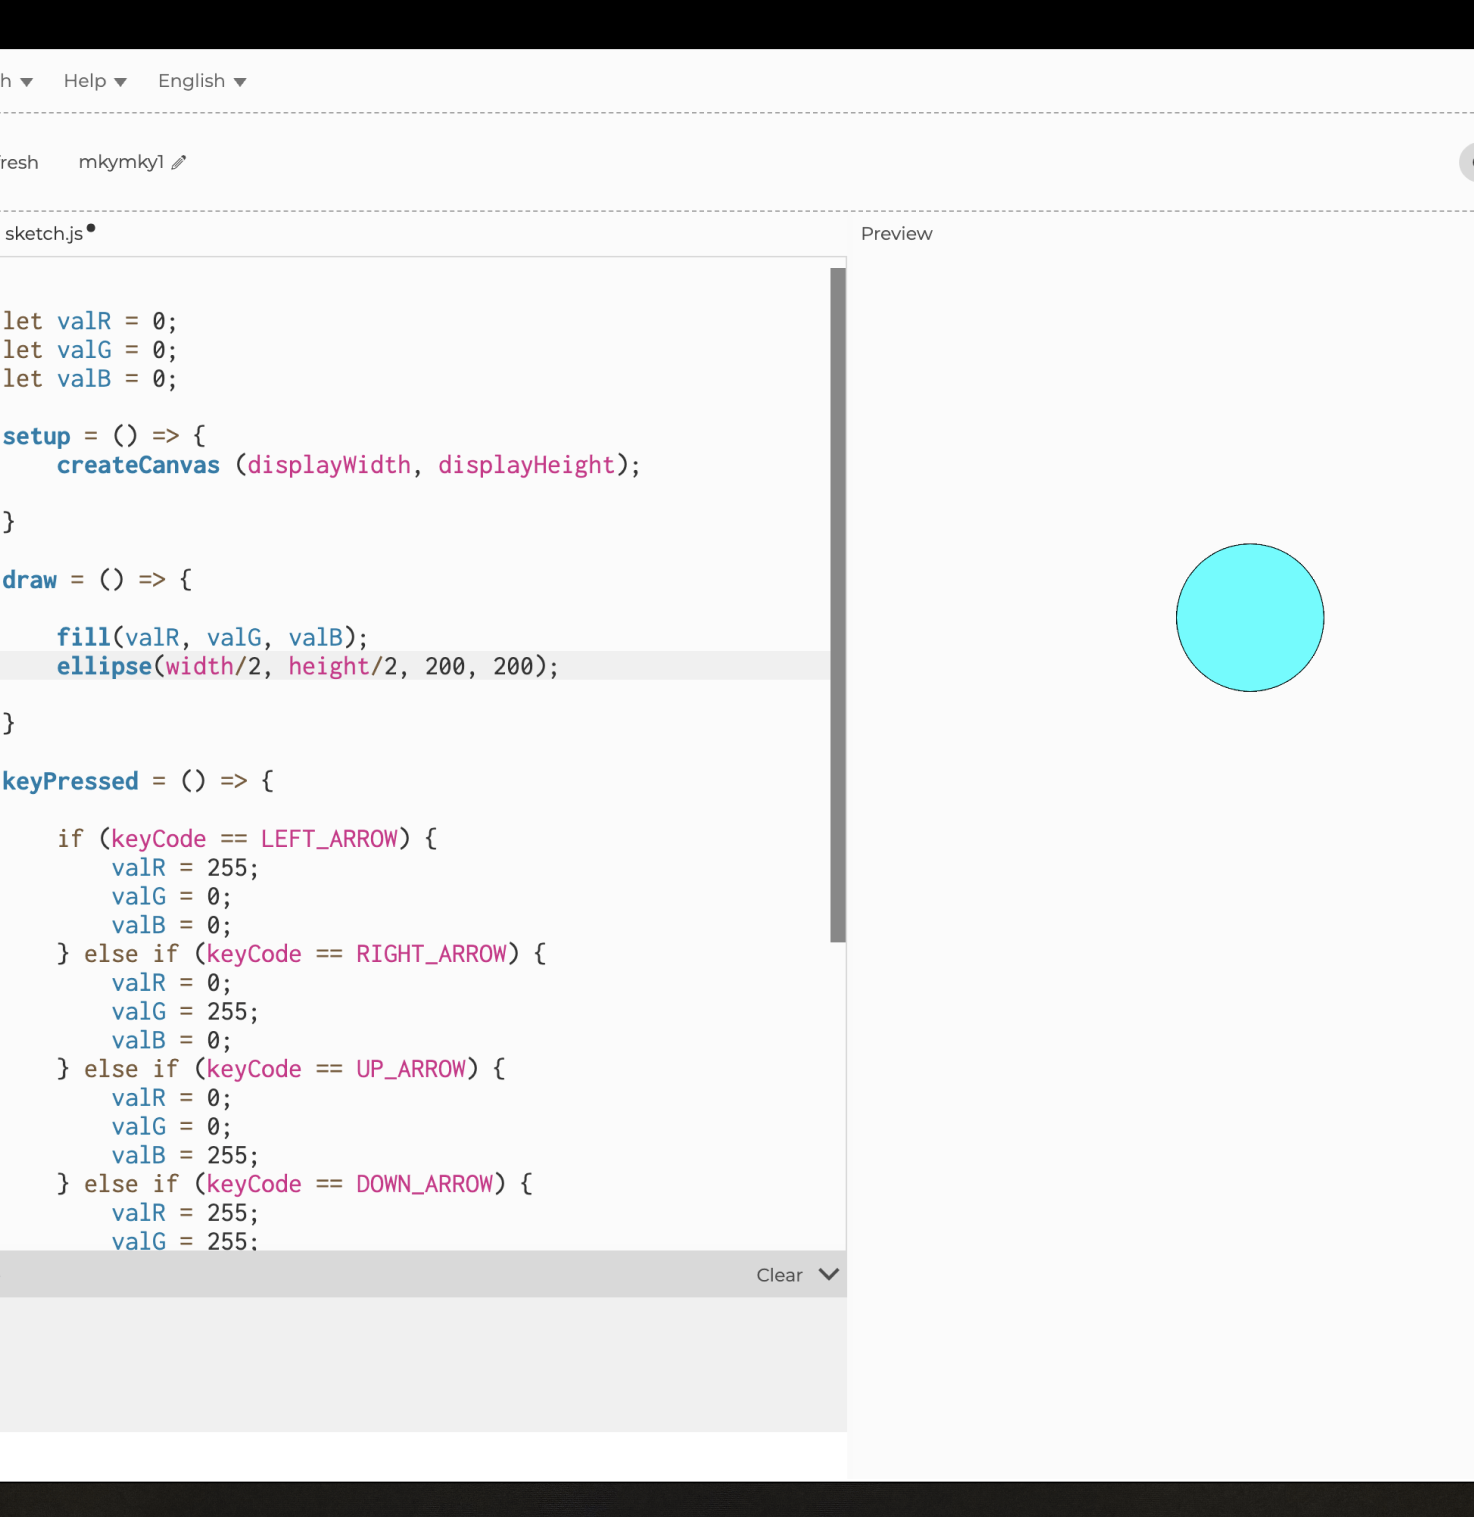The height and width of the screenshot is (1517, 1474).
Task: Click the sketch name mkymky1
Action: [x=121, y=162]
